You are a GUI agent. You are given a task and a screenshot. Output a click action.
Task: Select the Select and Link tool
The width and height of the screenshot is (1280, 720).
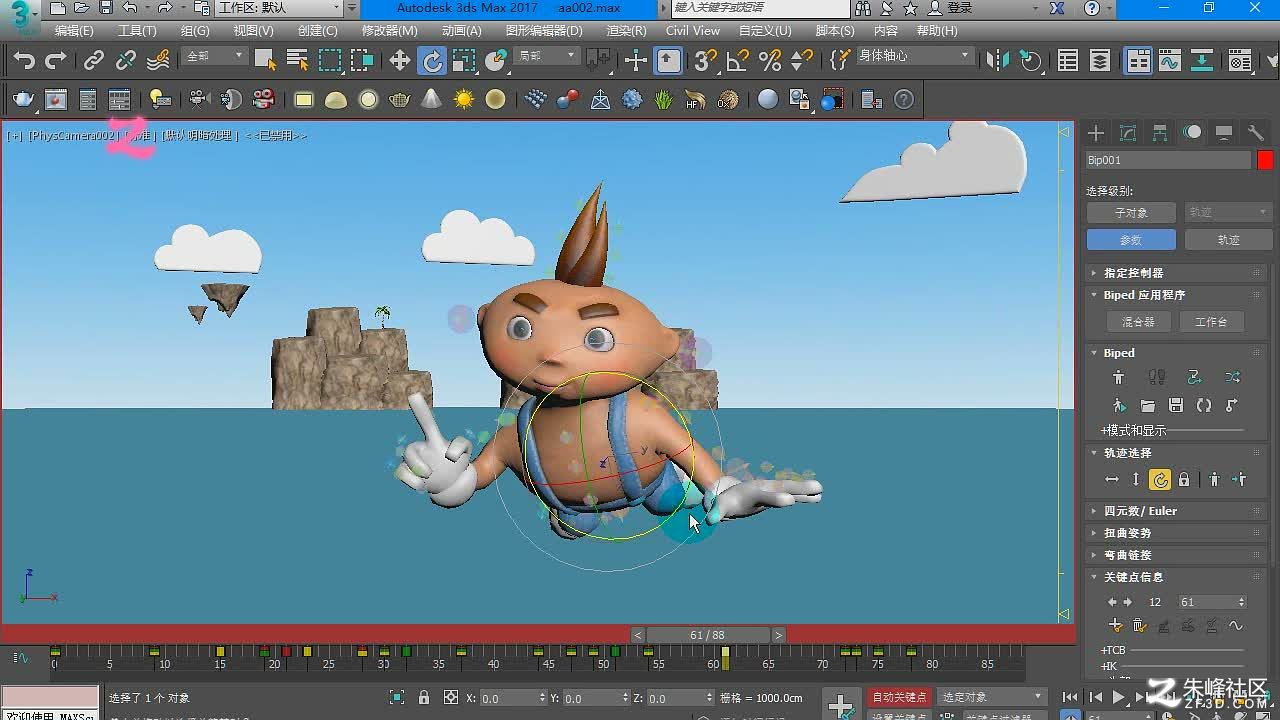(x=93, y=61)
